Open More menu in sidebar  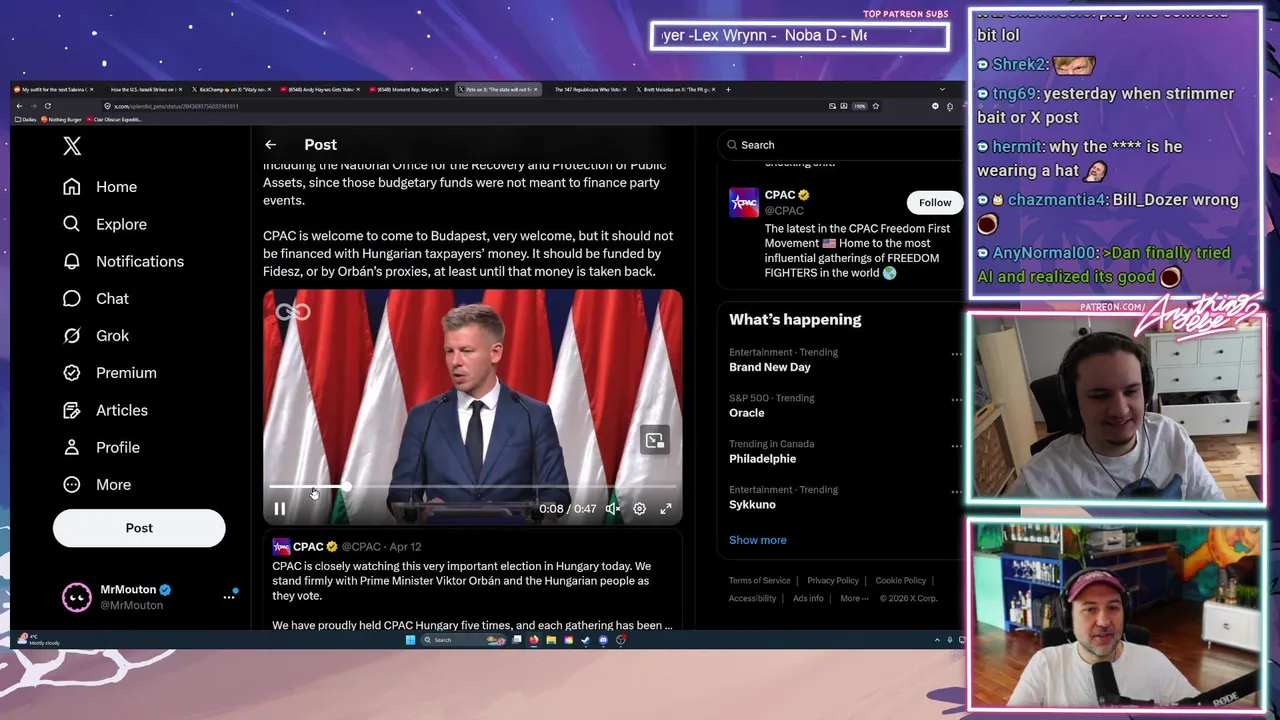tap(97, 484)
